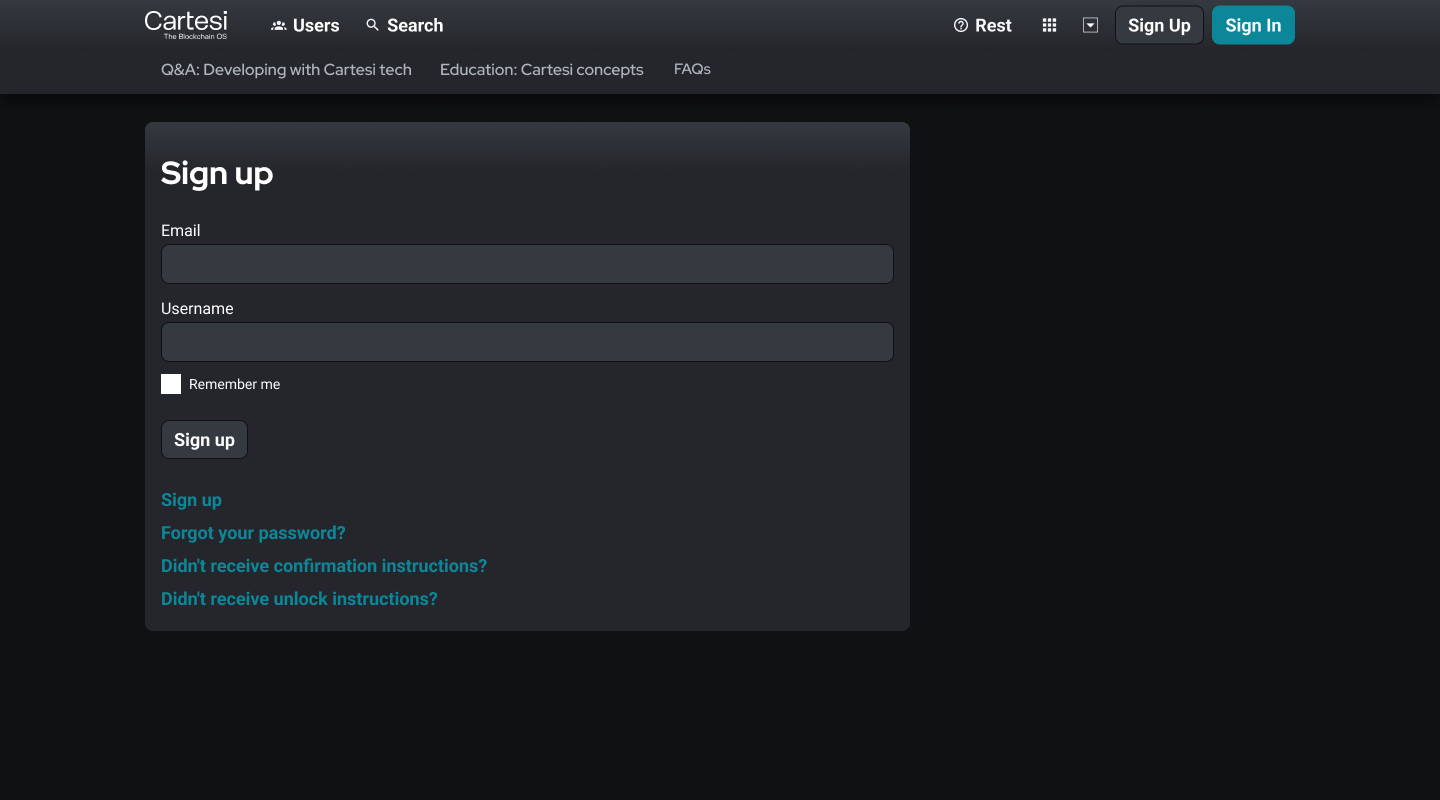Submit the form with Sign up button
This screenshot has width=1440, height=800.
[x=204, y=440]
